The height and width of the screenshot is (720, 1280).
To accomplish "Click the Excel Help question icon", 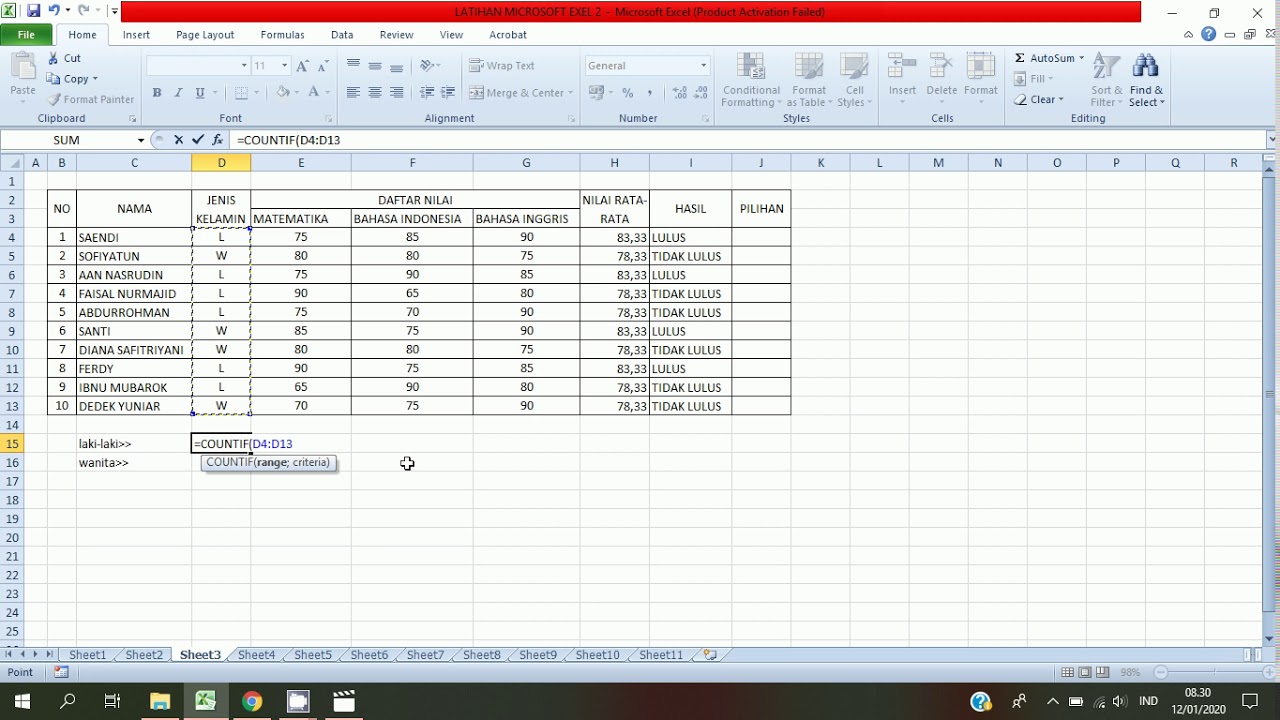I will point(1209,34).
